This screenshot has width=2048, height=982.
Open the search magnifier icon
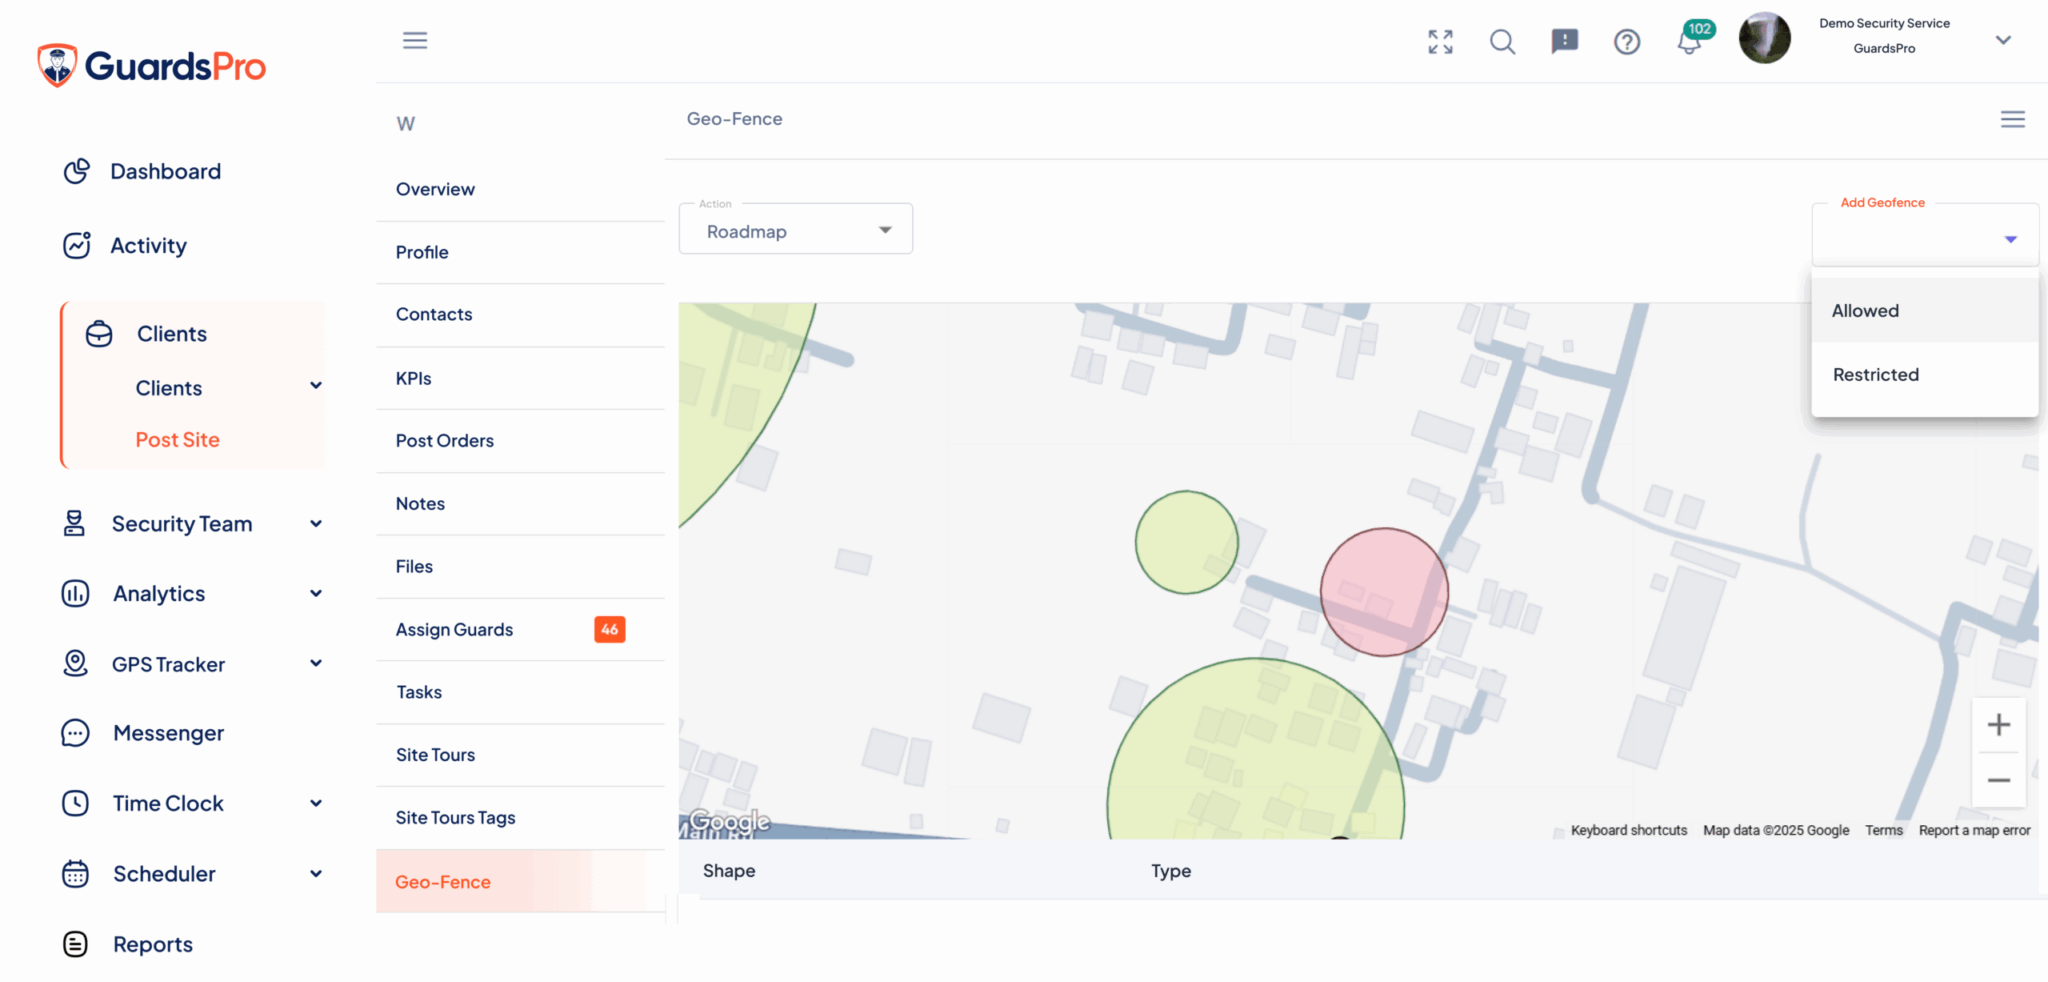click(x=1502, y=42)
